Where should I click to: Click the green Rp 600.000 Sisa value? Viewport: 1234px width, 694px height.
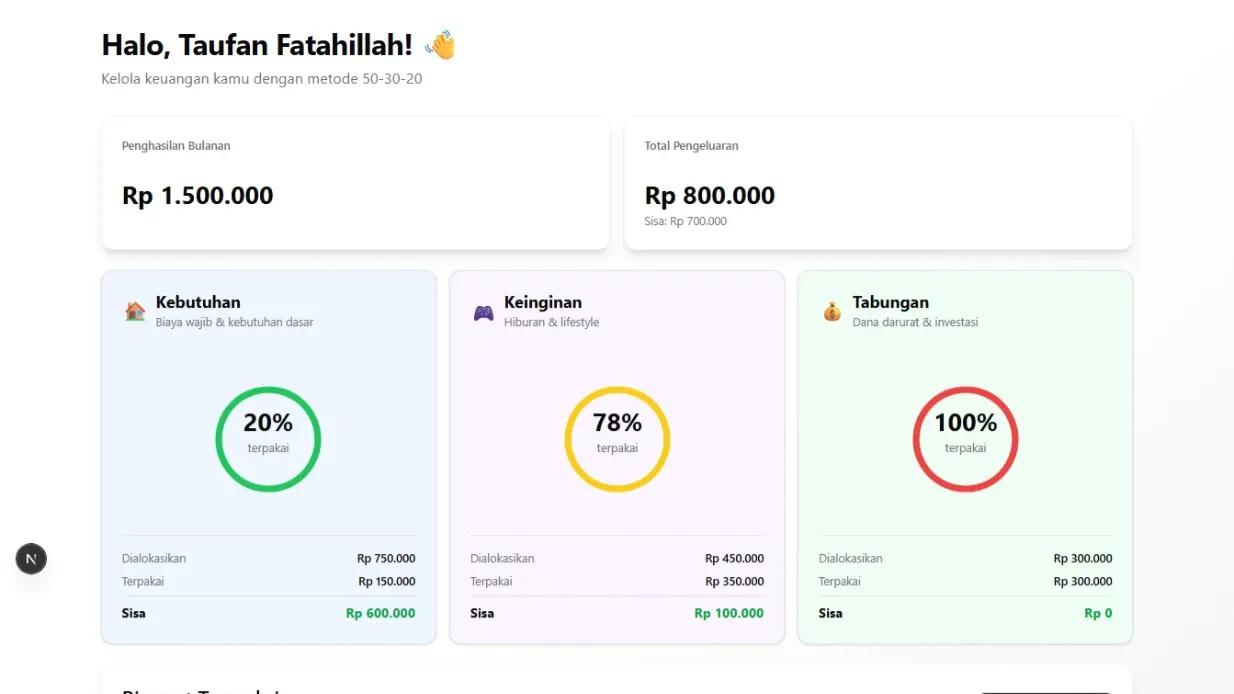pos(381,613)
